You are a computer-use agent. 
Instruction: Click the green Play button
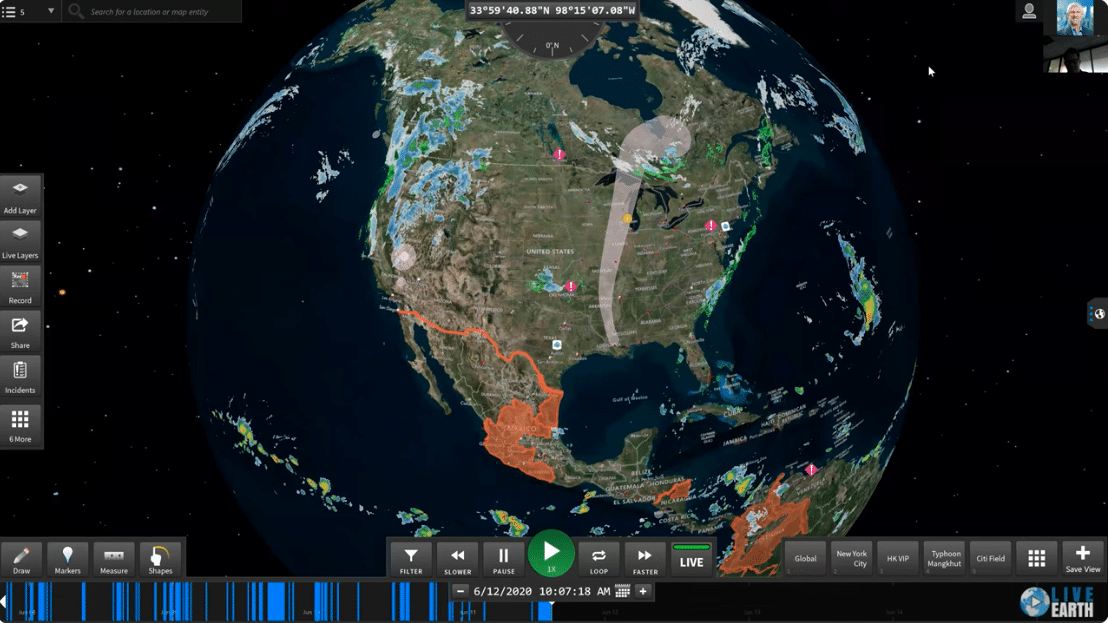click(x=551, y=554)
